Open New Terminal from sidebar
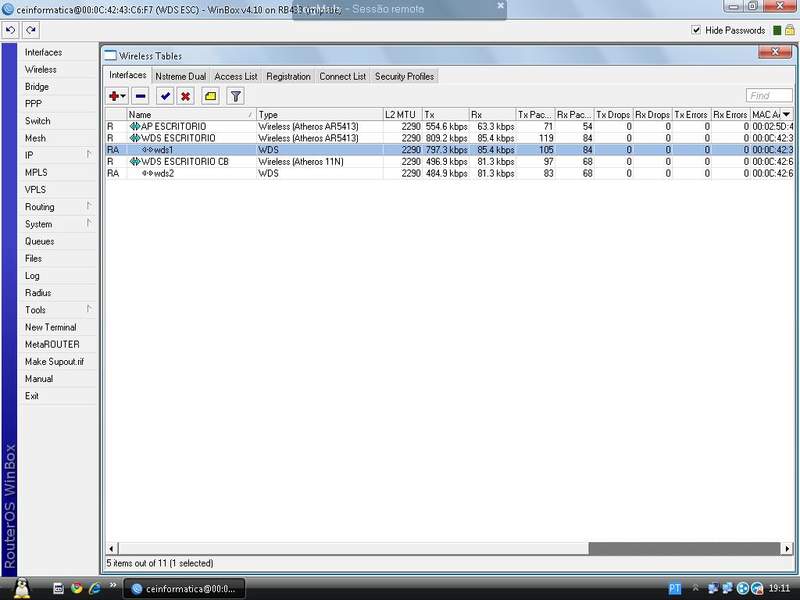 coord(51,327)
